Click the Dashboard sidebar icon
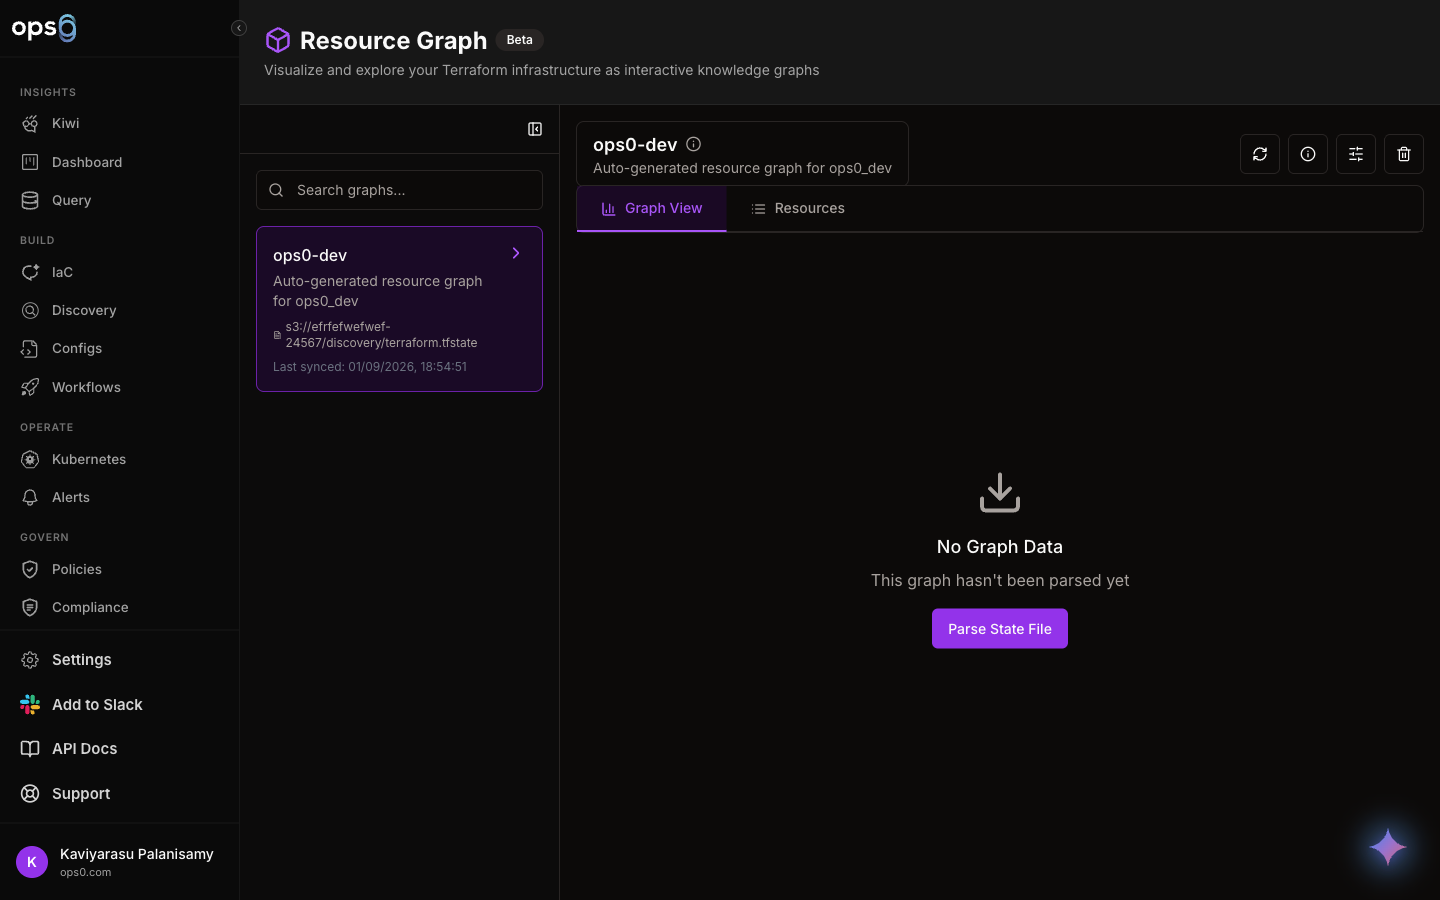The image size is (1440, 900). pyautogui.click(x=30, y=162)
